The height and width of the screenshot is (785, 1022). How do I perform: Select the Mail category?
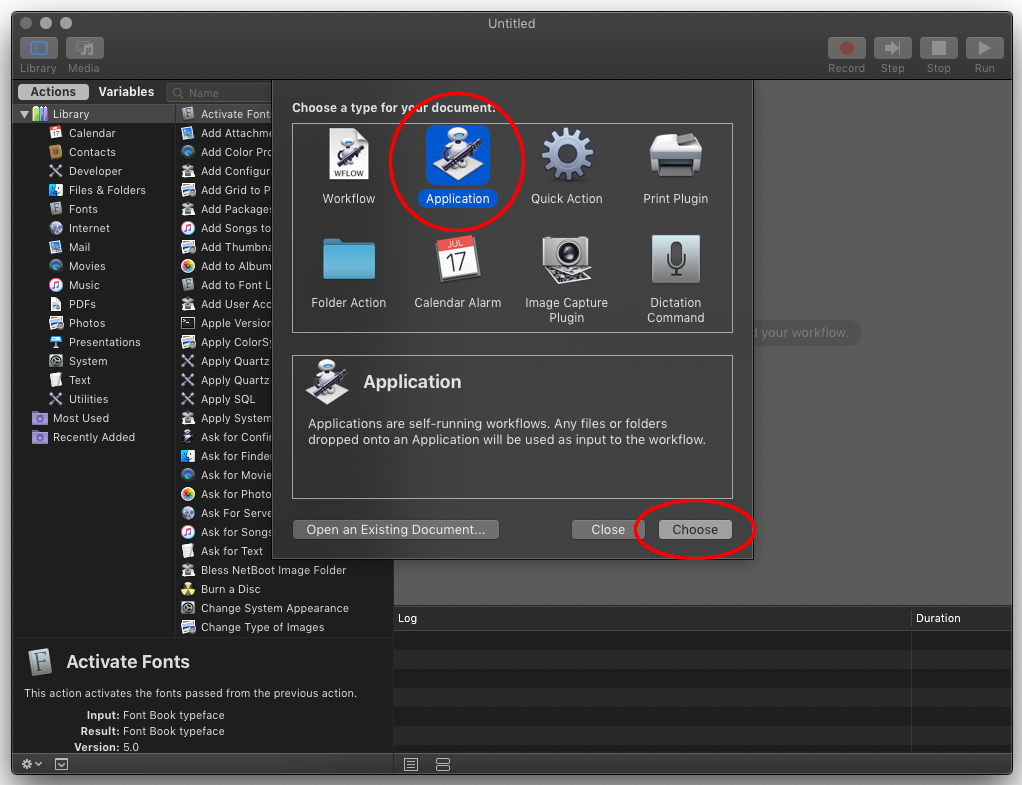pyautogui.click(x=79, y=247)
